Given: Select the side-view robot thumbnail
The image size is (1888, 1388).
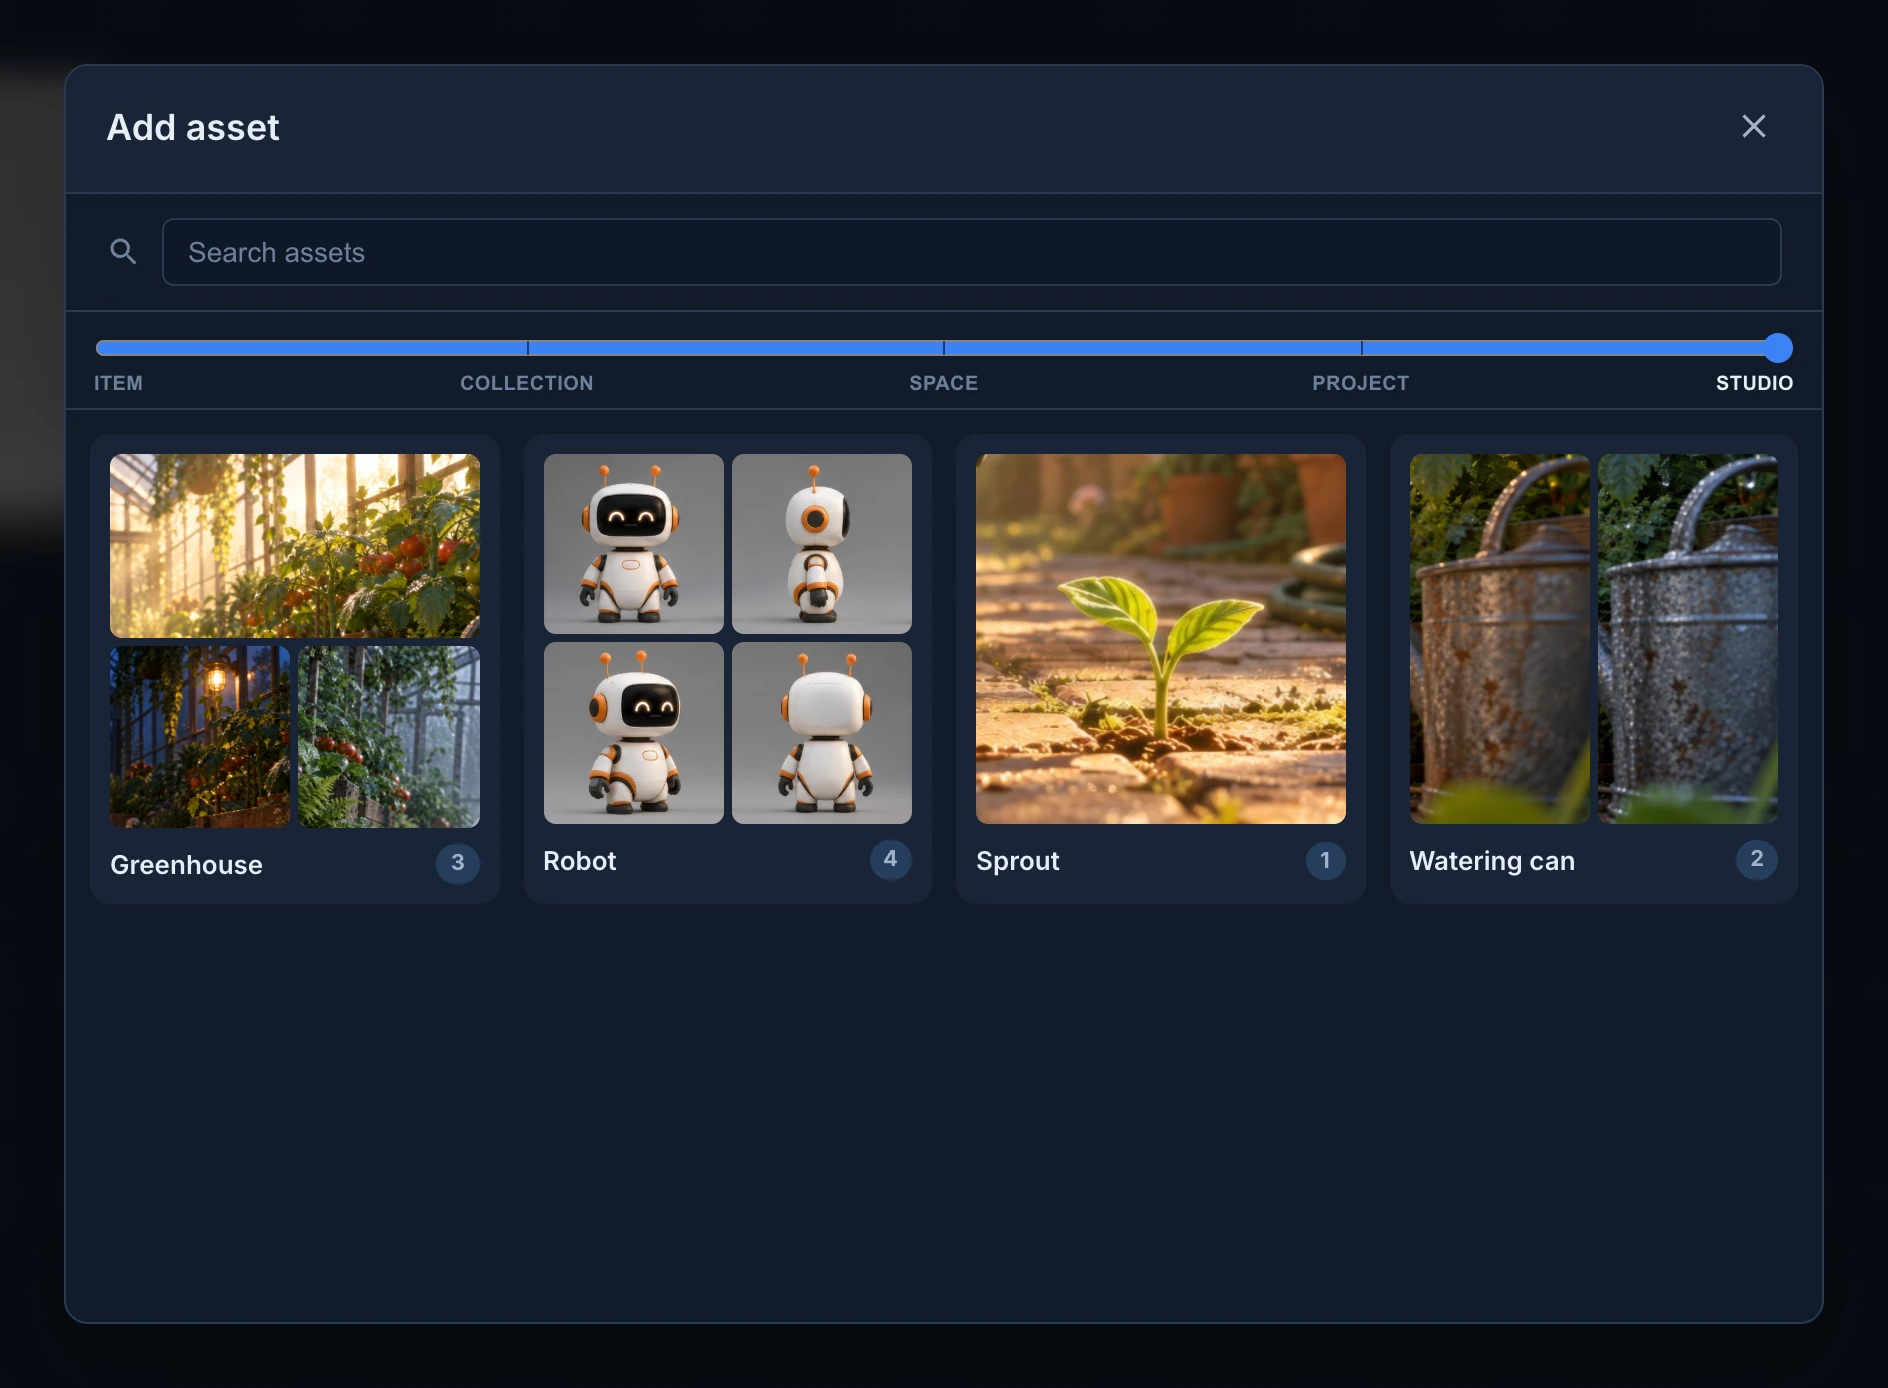Looking at the screenshot, I should click(x=821, y=544).
